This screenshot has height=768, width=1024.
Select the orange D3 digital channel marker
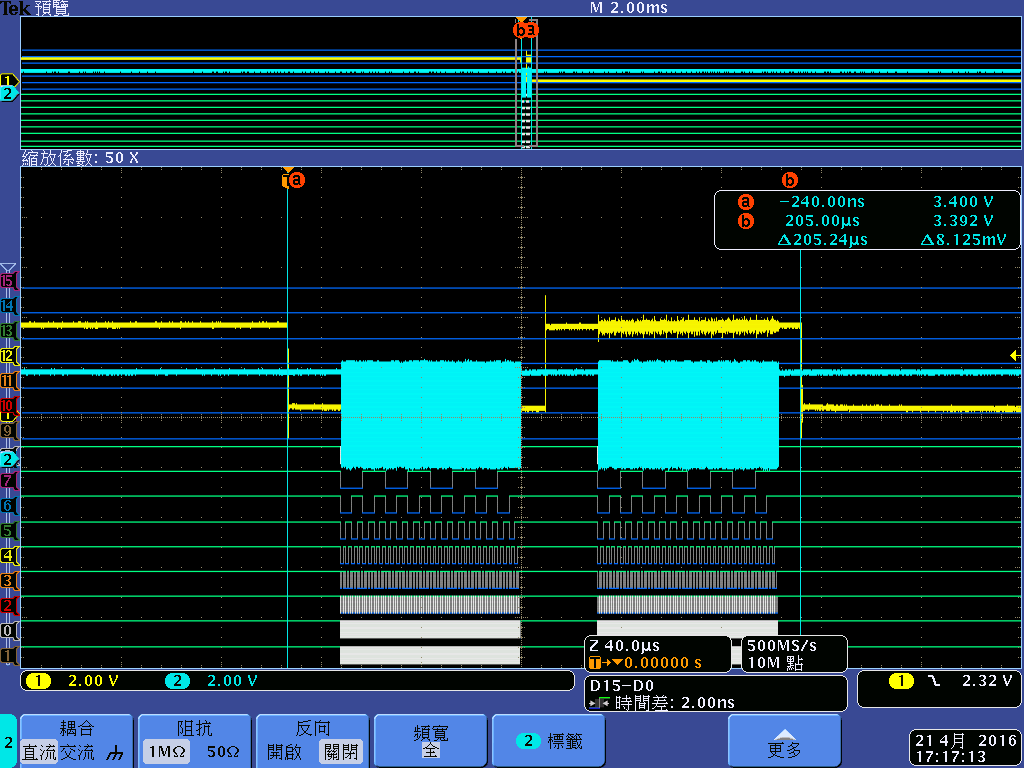pos(8,581)
